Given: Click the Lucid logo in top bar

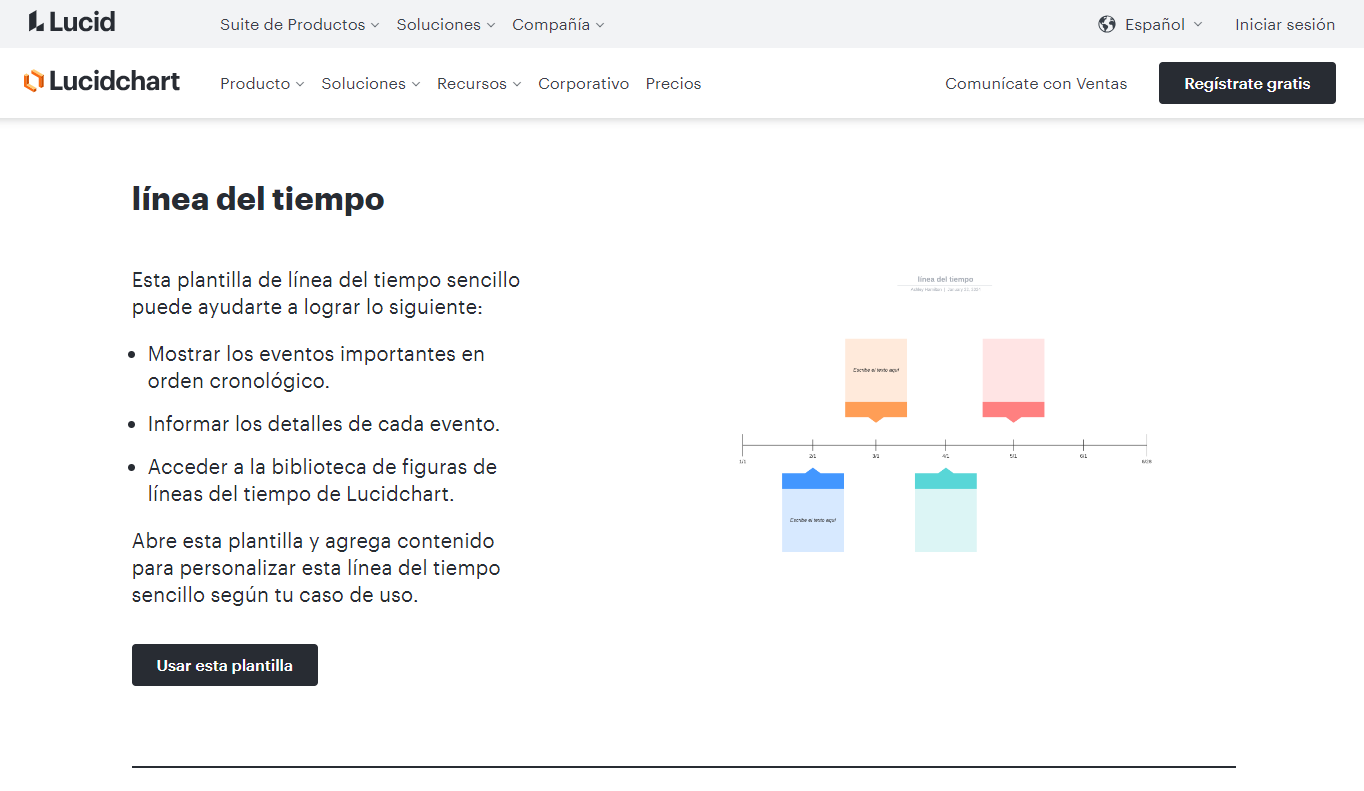Looking at the screenshot, I should (72, 22).
